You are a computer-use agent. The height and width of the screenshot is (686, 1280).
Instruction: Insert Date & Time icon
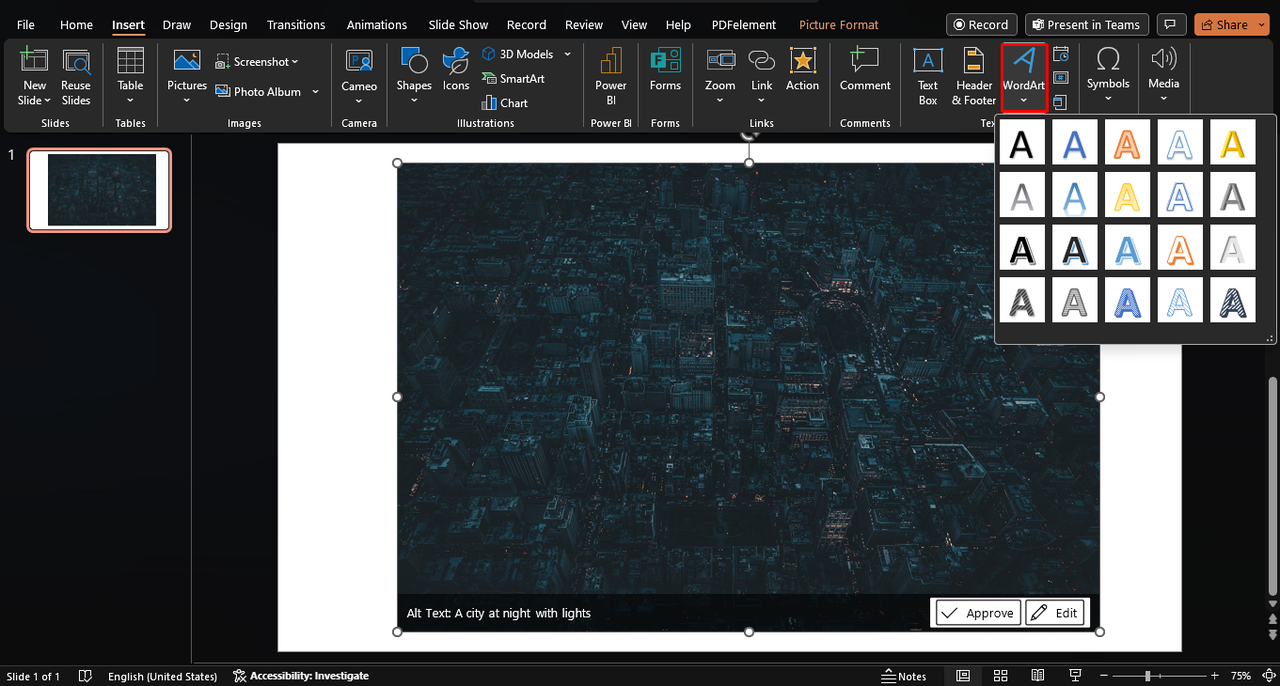tap(1061, 54)
